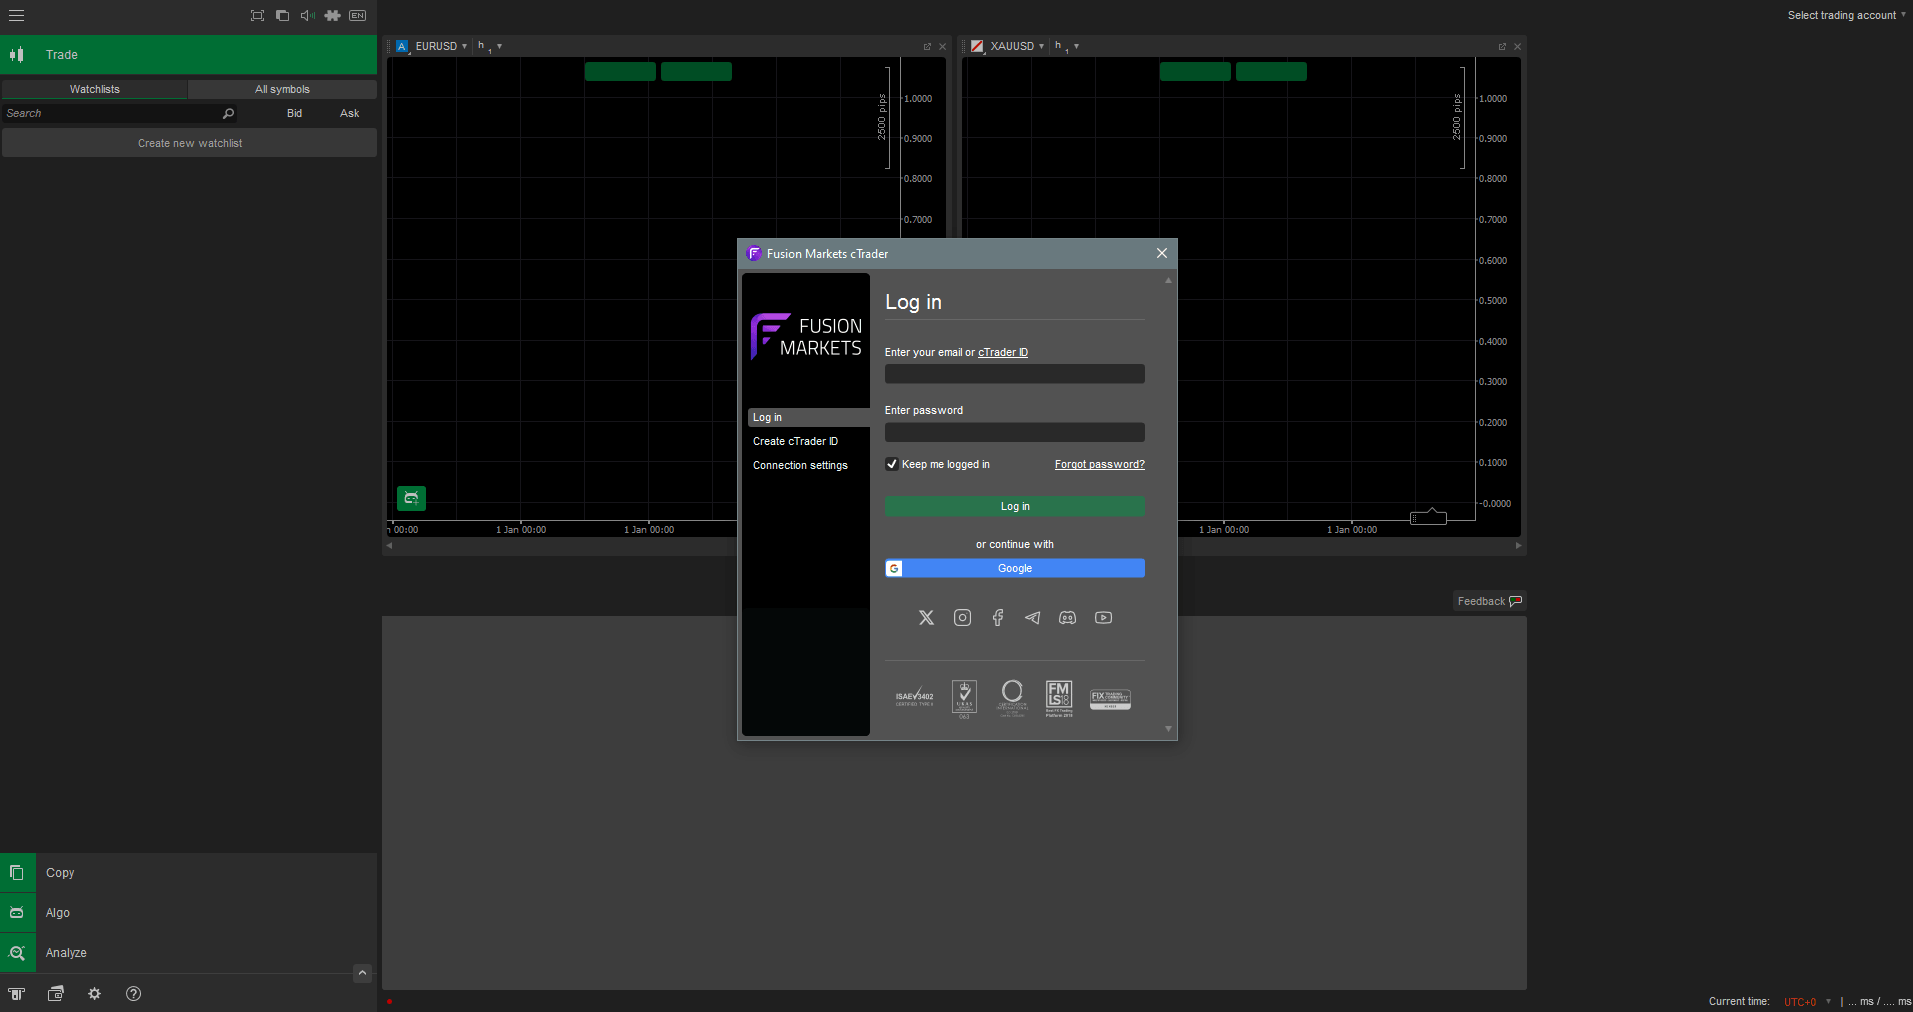Click the Enter password field
The height and width of the screenshot is (1012, 1913).
point(1014,432)
